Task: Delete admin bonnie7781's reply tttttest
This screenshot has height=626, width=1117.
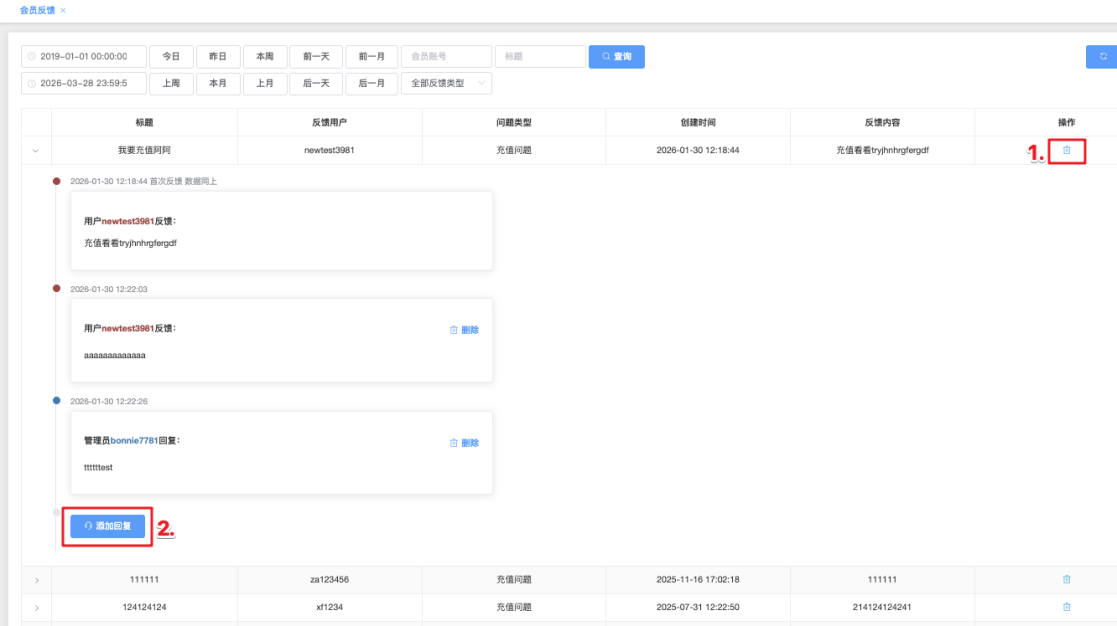Action: [x=464, y=443]
